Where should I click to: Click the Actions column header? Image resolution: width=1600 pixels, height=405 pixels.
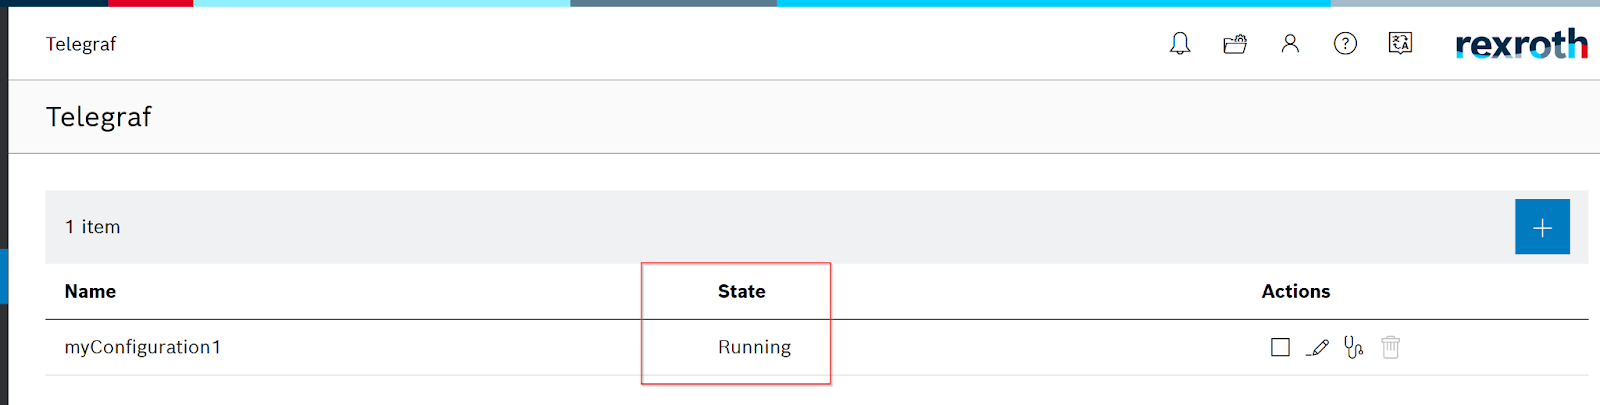pyautogui.click(x=1296, y=291)
